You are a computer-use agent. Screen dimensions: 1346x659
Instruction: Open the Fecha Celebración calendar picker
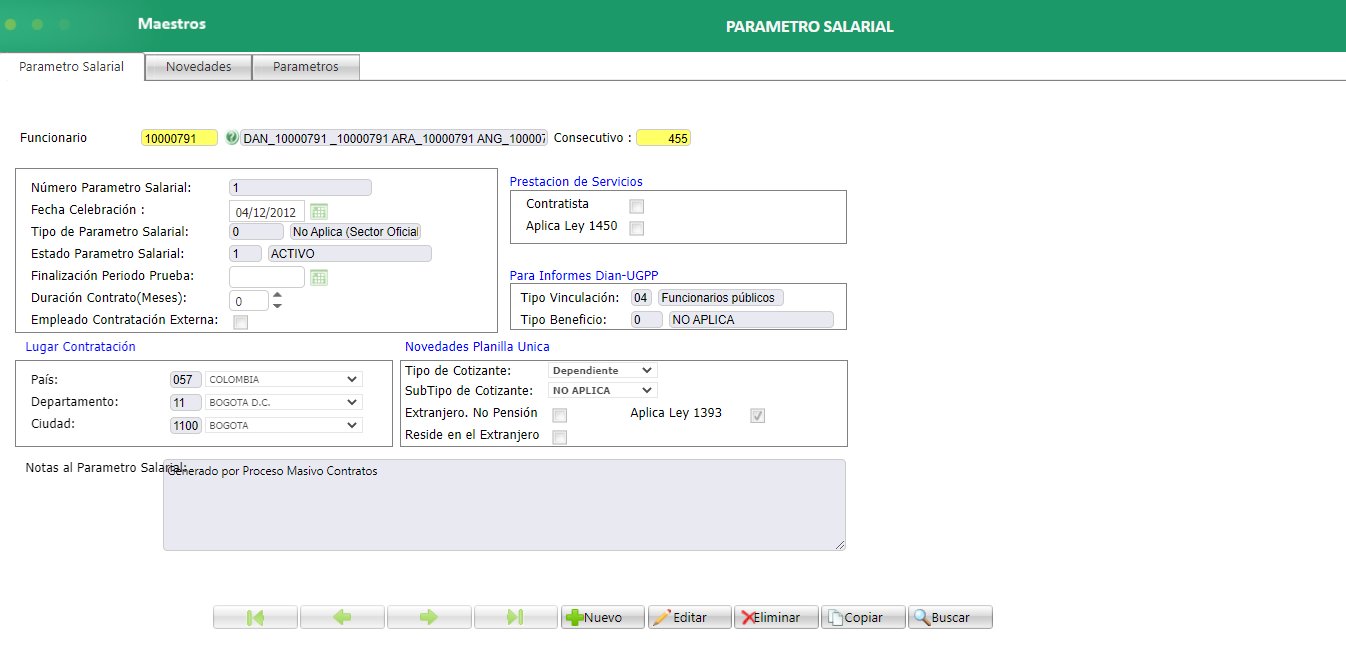tap(319, 211)
